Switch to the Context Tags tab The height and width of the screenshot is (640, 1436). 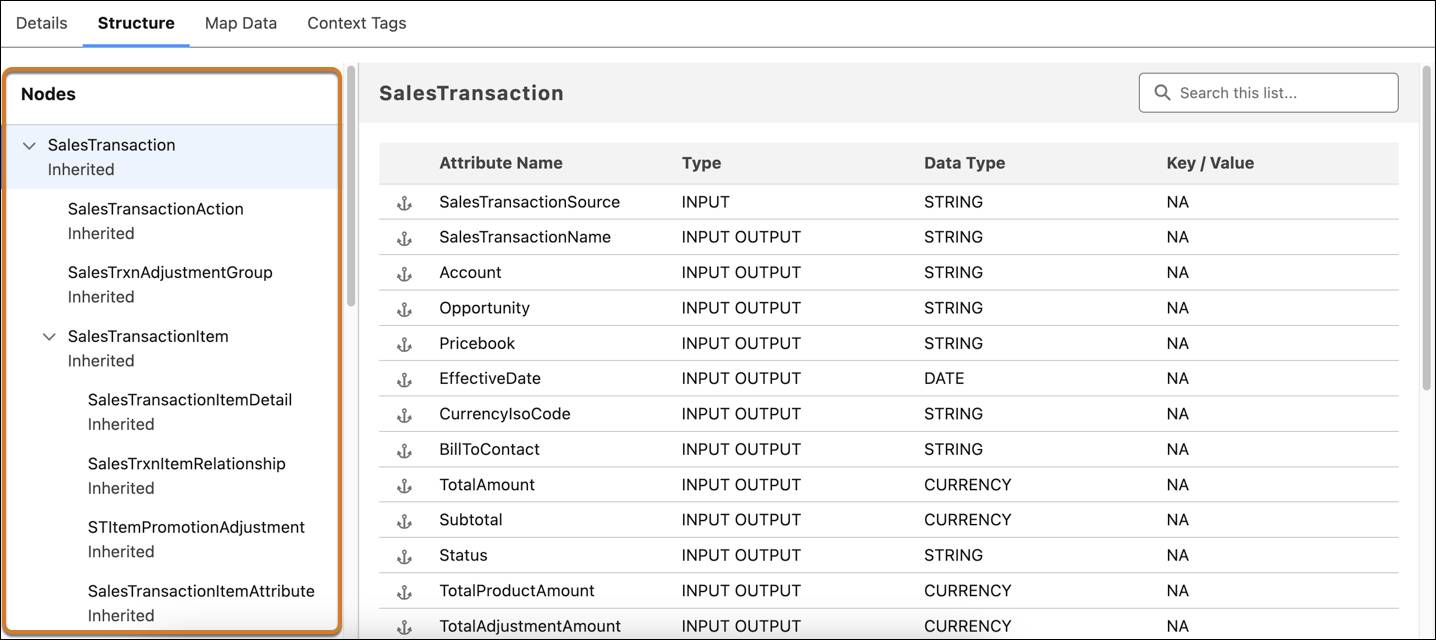(x=356, y=22)
